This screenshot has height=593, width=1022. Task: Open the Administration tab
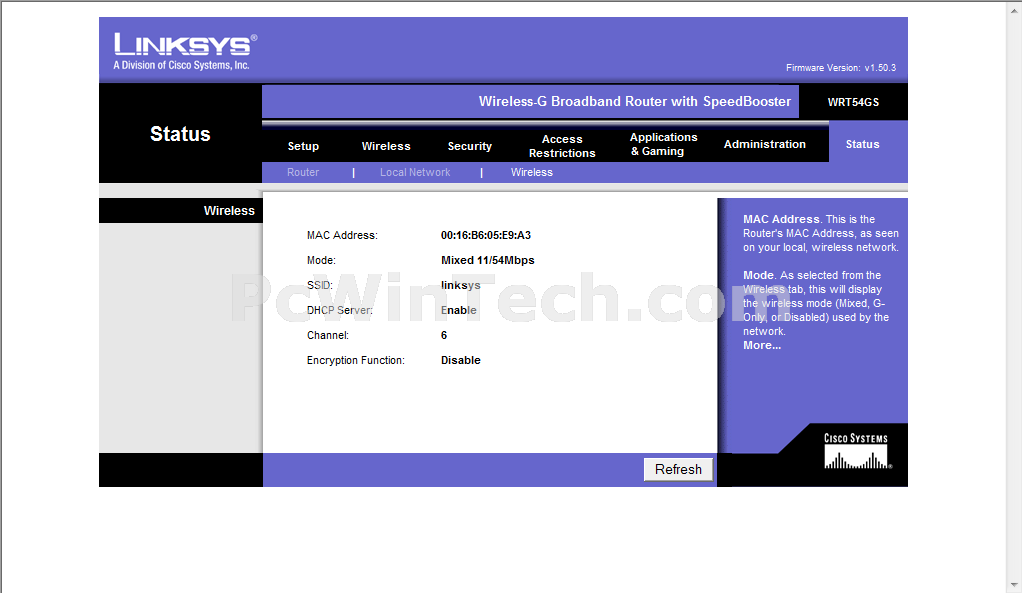coord(765,144)
